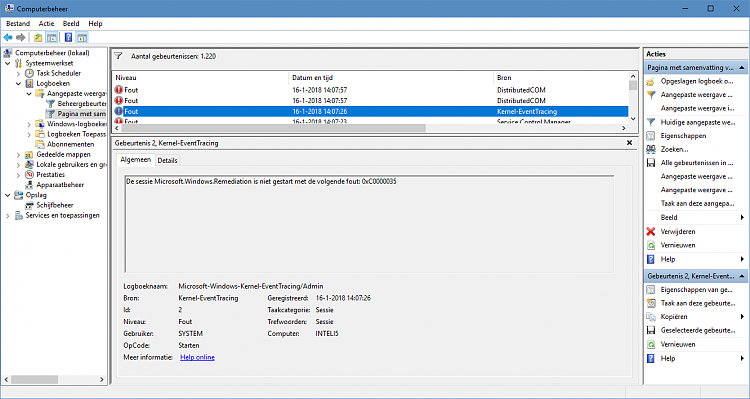The image size is (750, 399).
Task: Click upper Vernieuwen action
Action: coord(678,245)
